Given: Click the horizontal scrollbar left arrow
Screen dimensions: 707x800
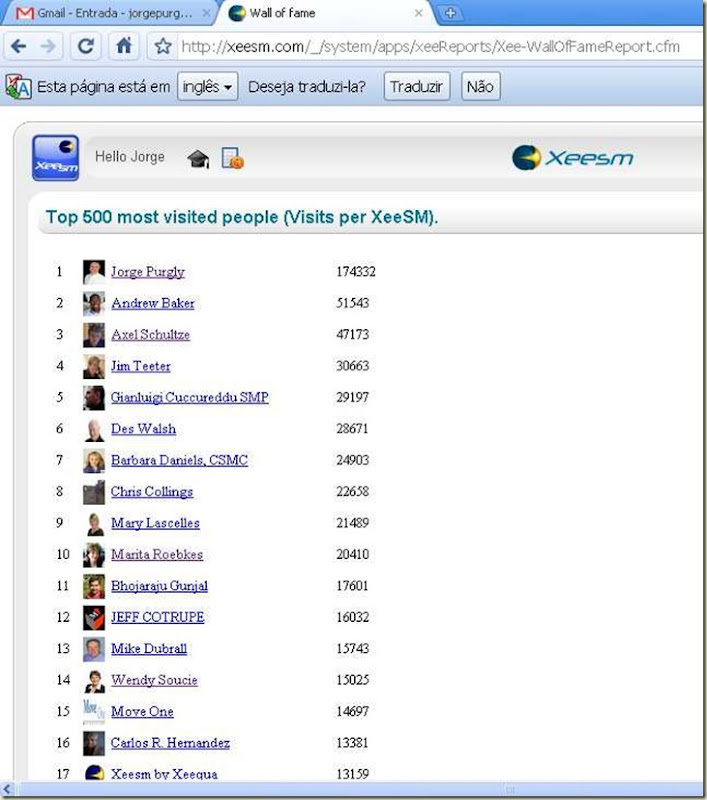Looking at the screenshot, I should [7, 789].
